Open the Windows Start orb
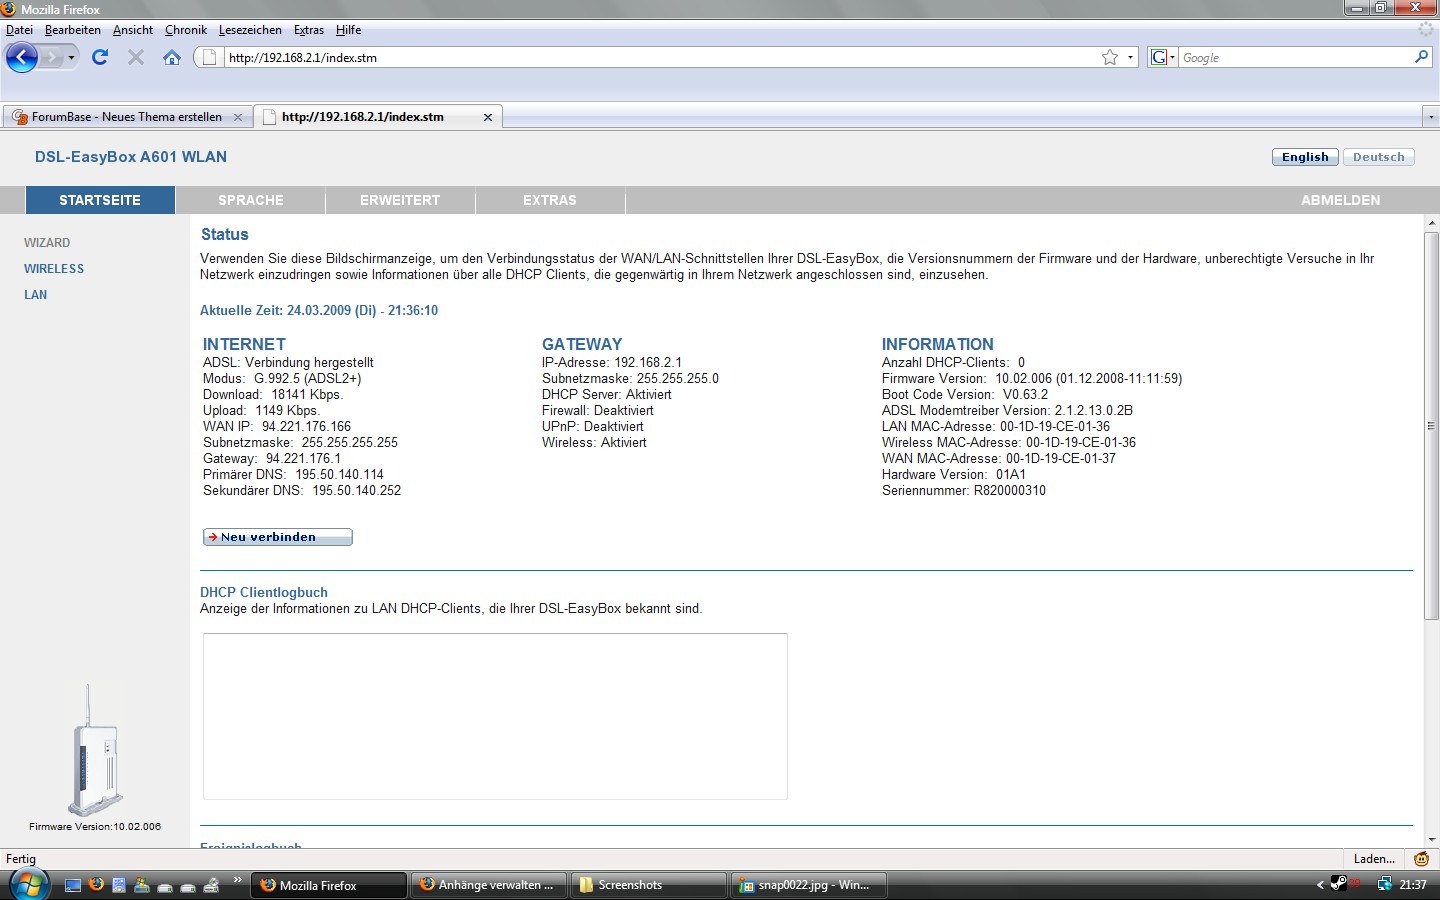1440x900 pixels. [28, 884]
